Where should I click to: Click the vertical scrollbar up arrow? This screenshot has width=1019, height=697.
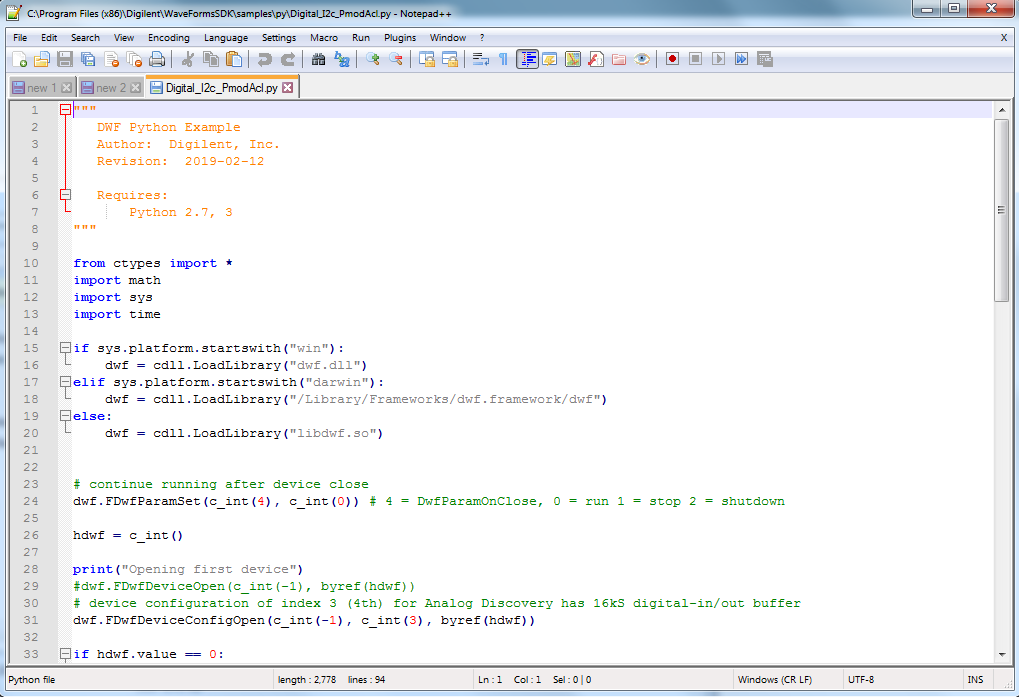coord(1001,110)
